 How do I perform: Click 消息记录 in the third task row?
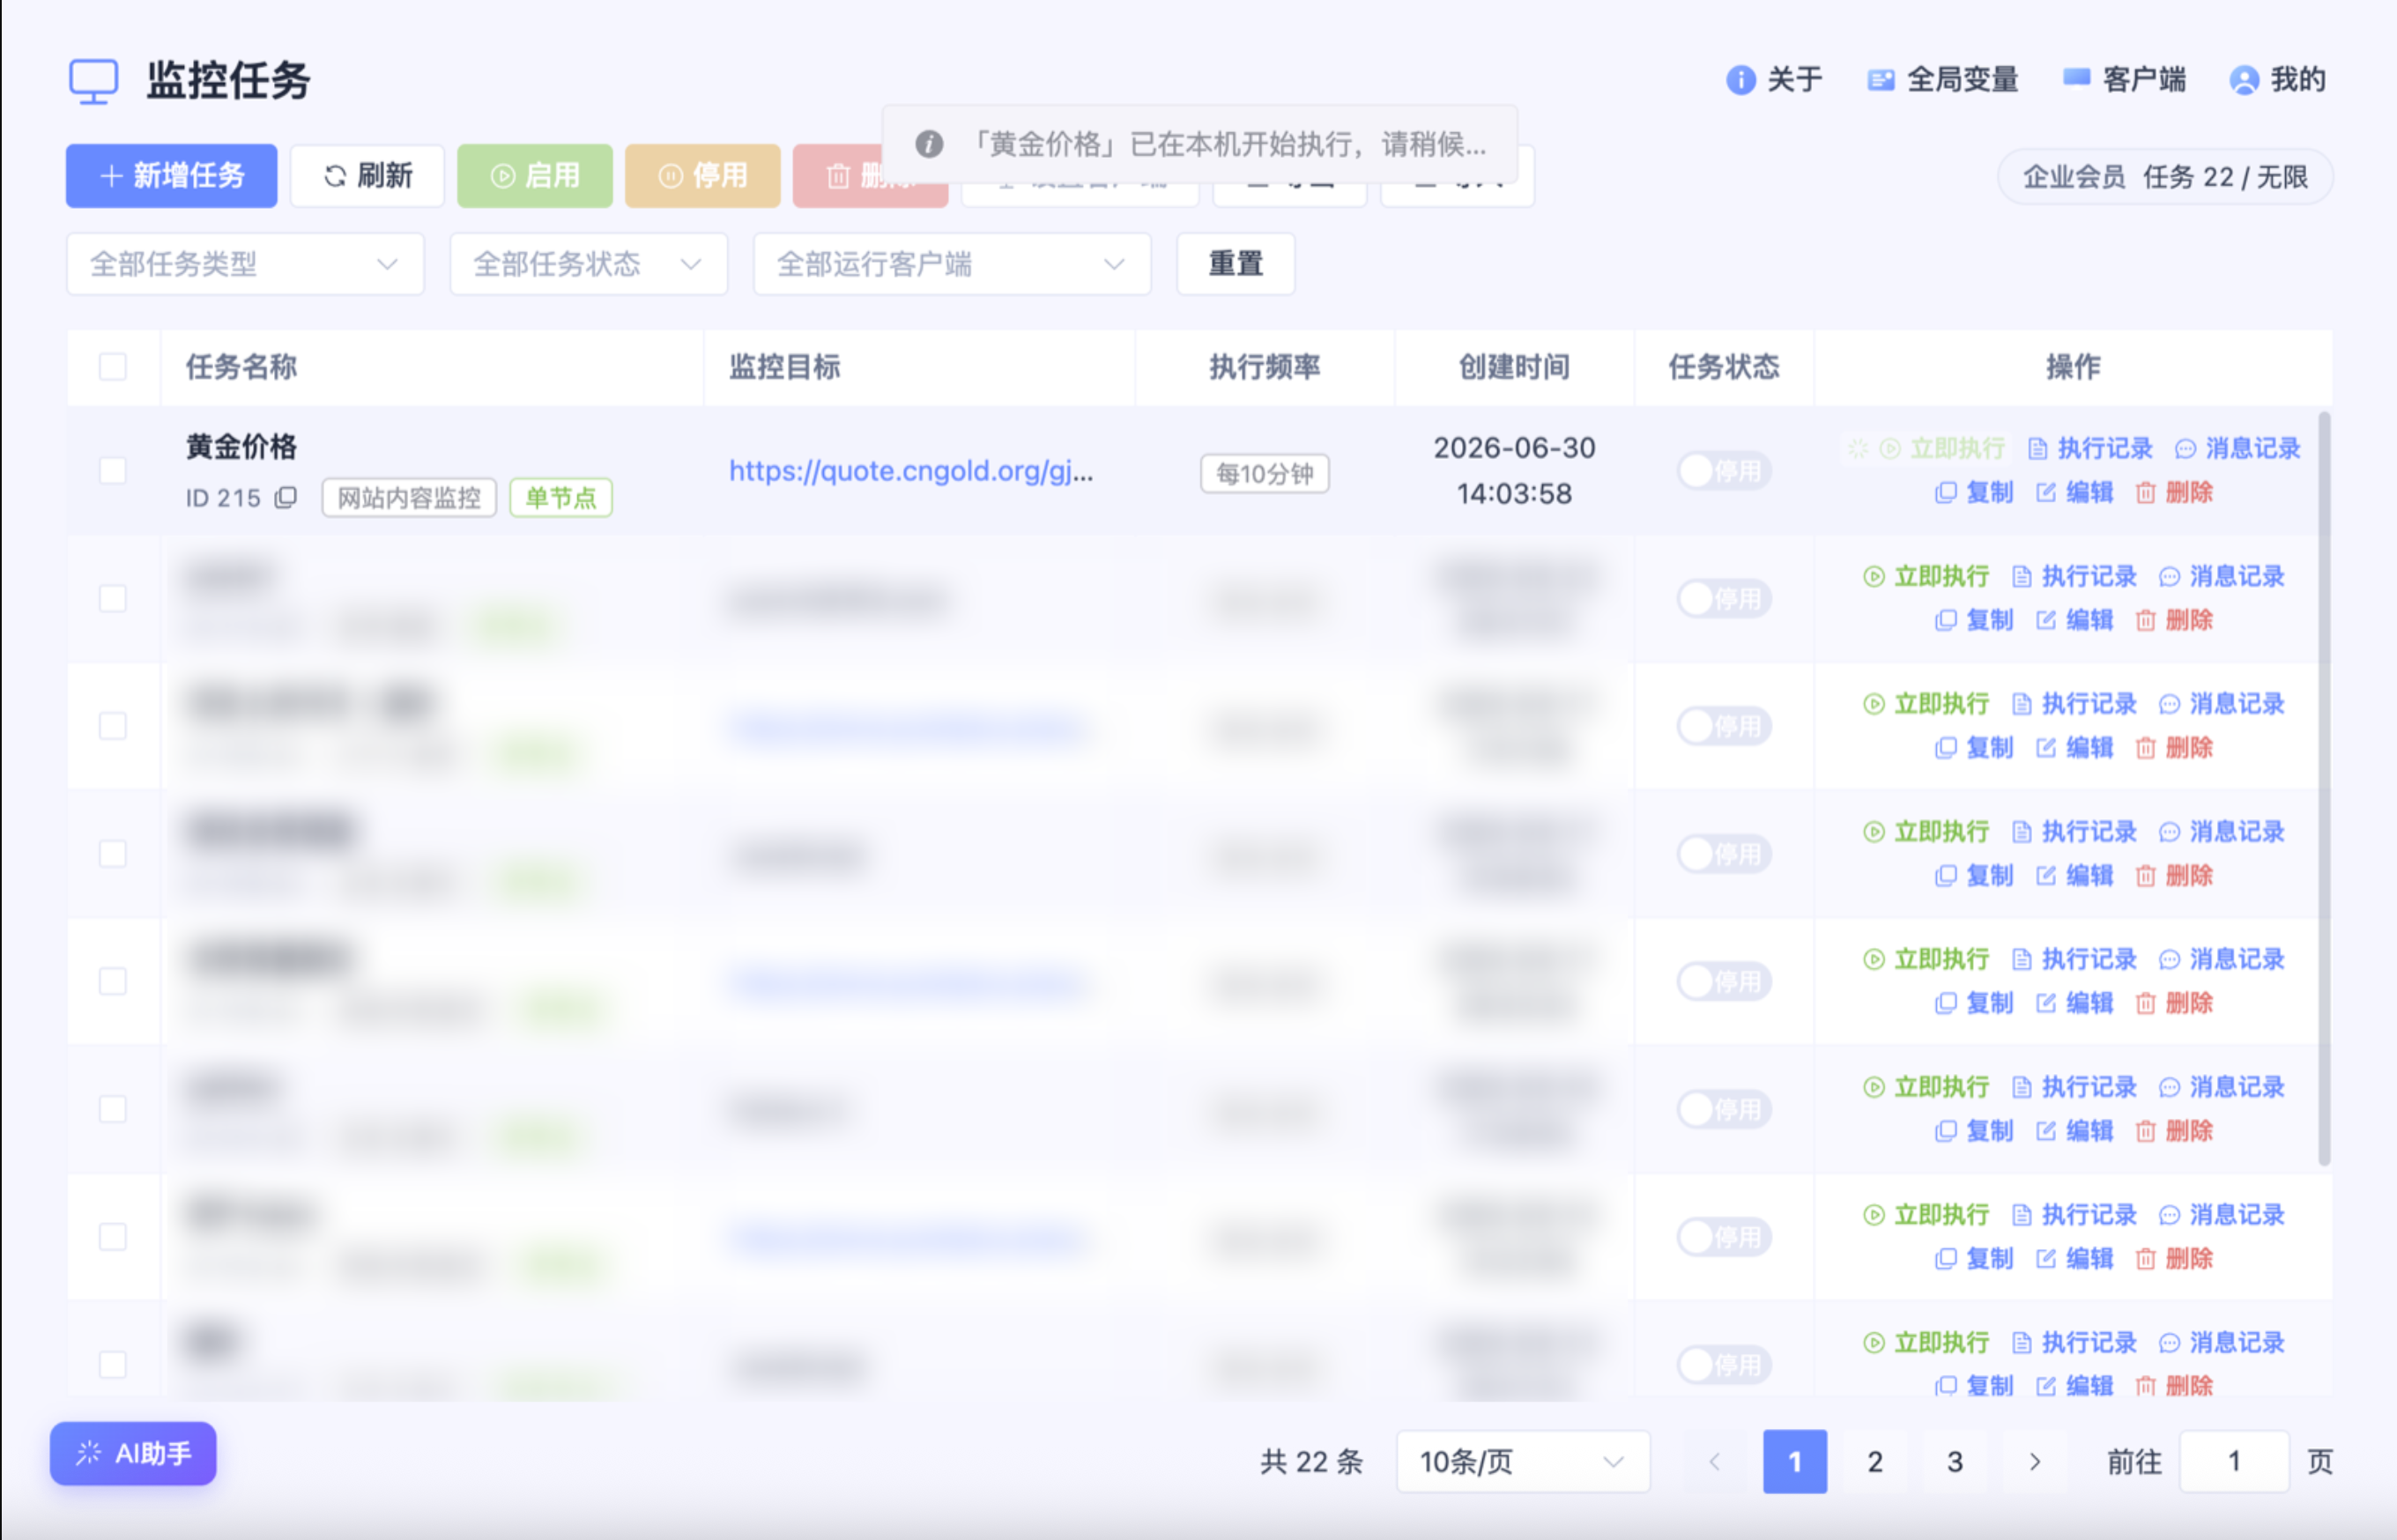click(x=2222, y=704)
